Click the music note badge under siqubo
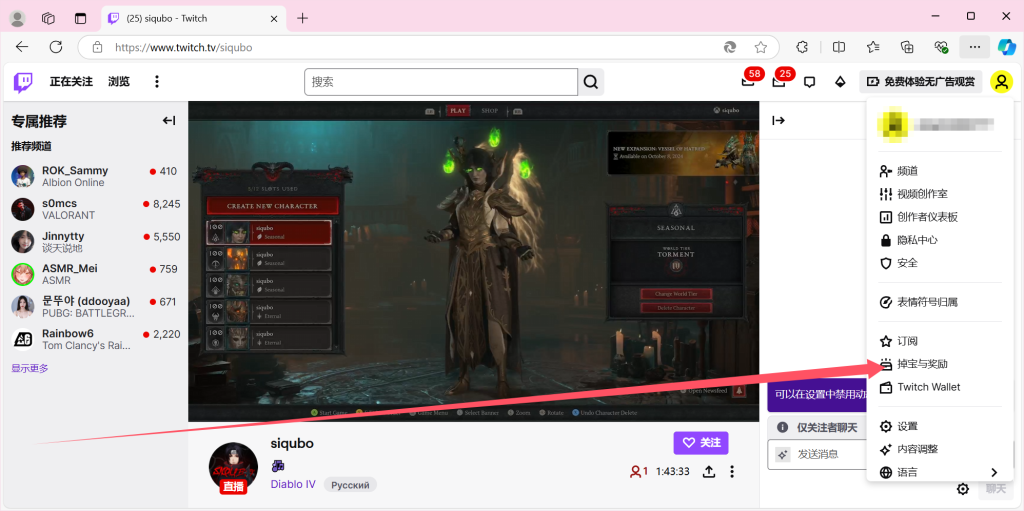The width and height of the screenshot is (1024, 511). coord(278,466)
